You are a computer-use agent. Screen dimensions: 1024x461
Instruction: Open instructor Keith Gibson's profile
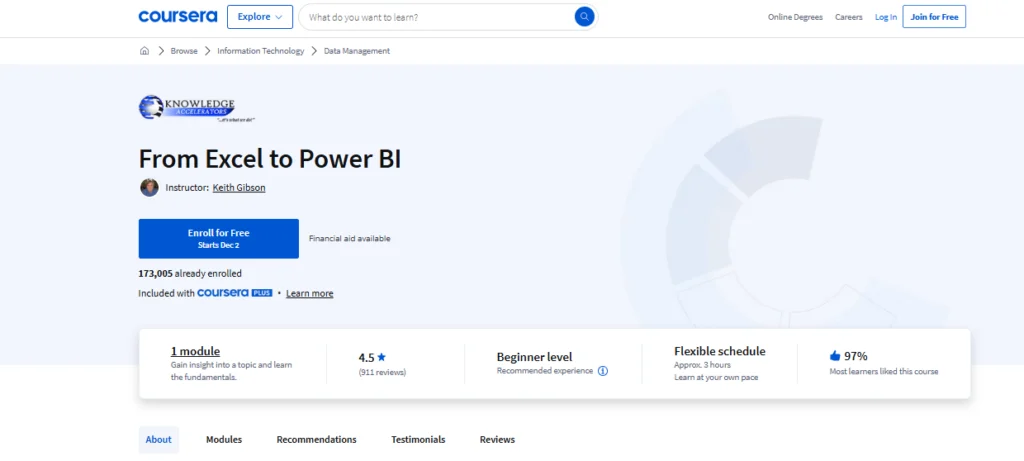[x=239, y=187]
